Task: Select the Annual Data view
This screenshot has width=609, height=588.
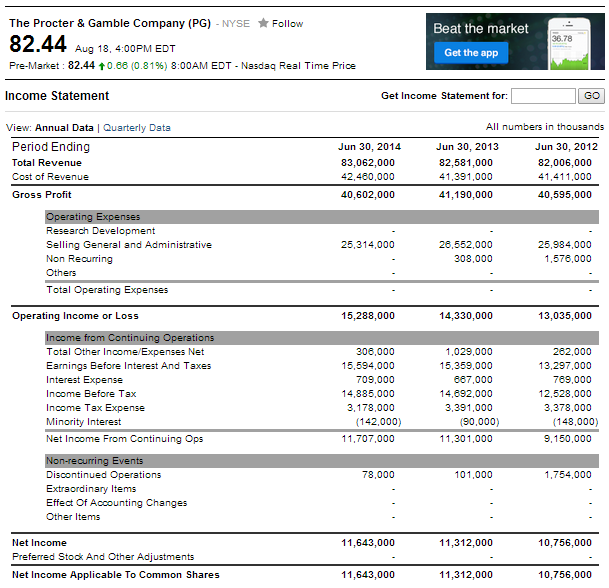Action: (x=64, y=128)
